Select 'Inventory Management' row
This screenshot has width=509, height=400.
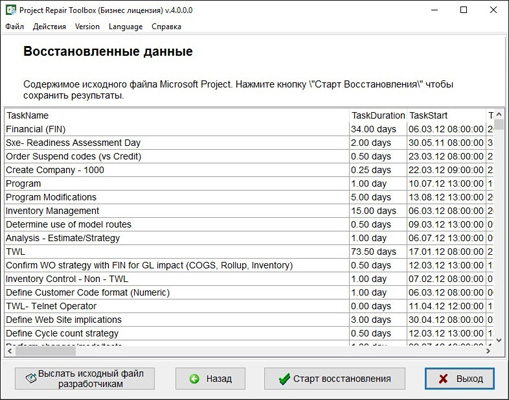coord(249,211)
